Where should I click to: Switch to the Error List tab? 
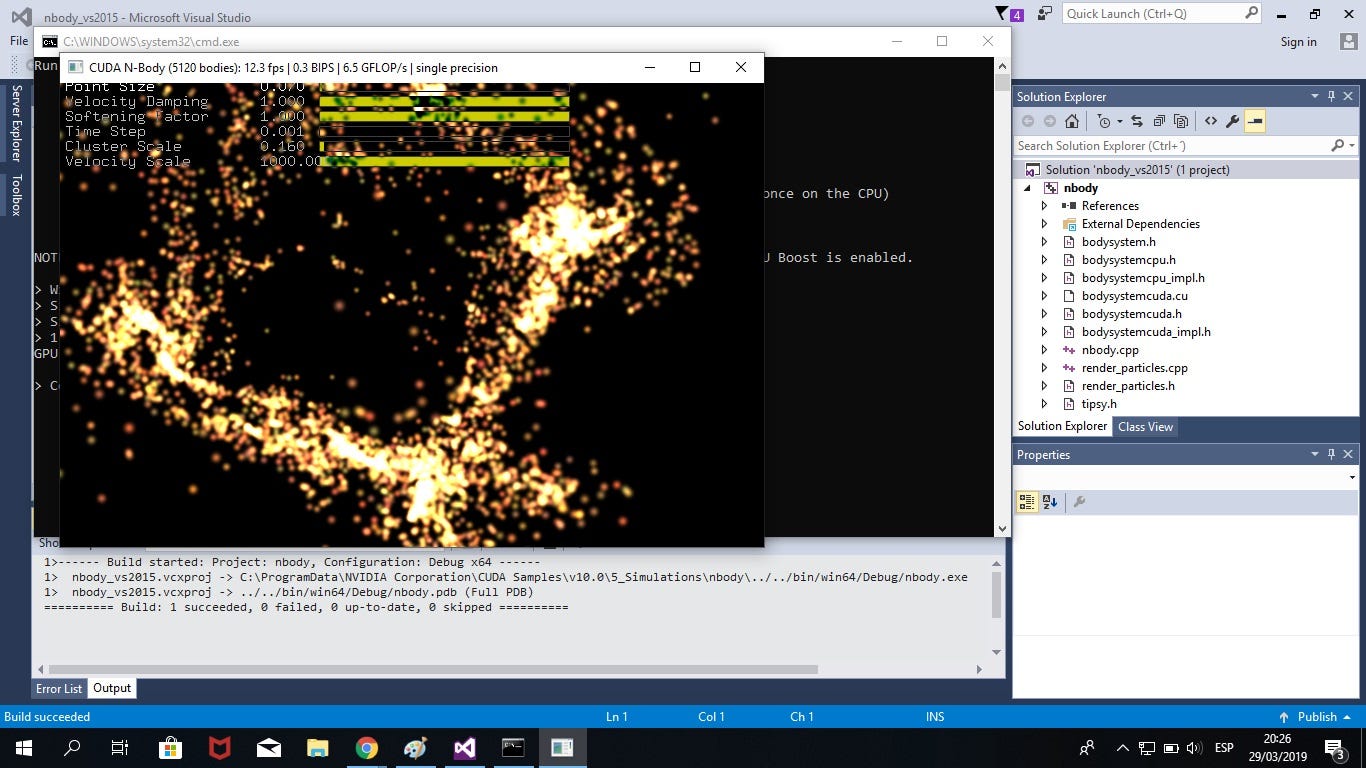pos(59,689)
